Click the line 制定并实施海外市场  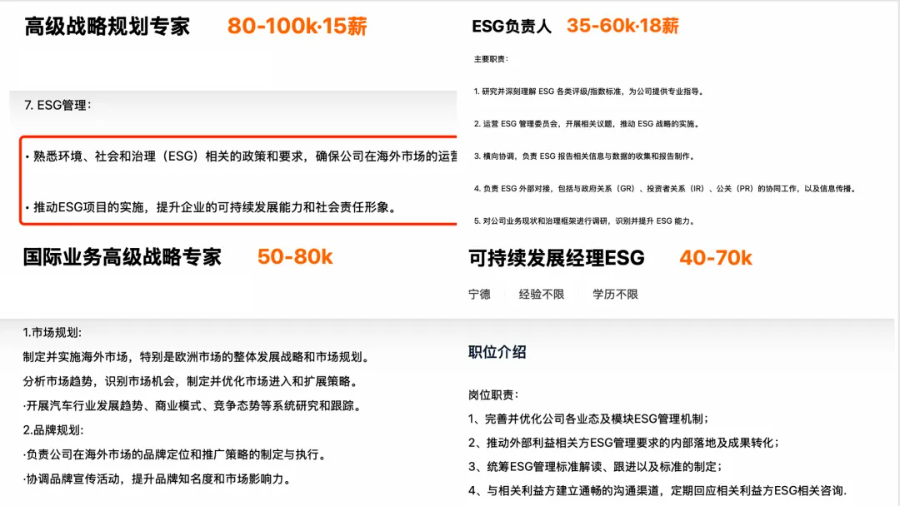click(x=197, y=357)
